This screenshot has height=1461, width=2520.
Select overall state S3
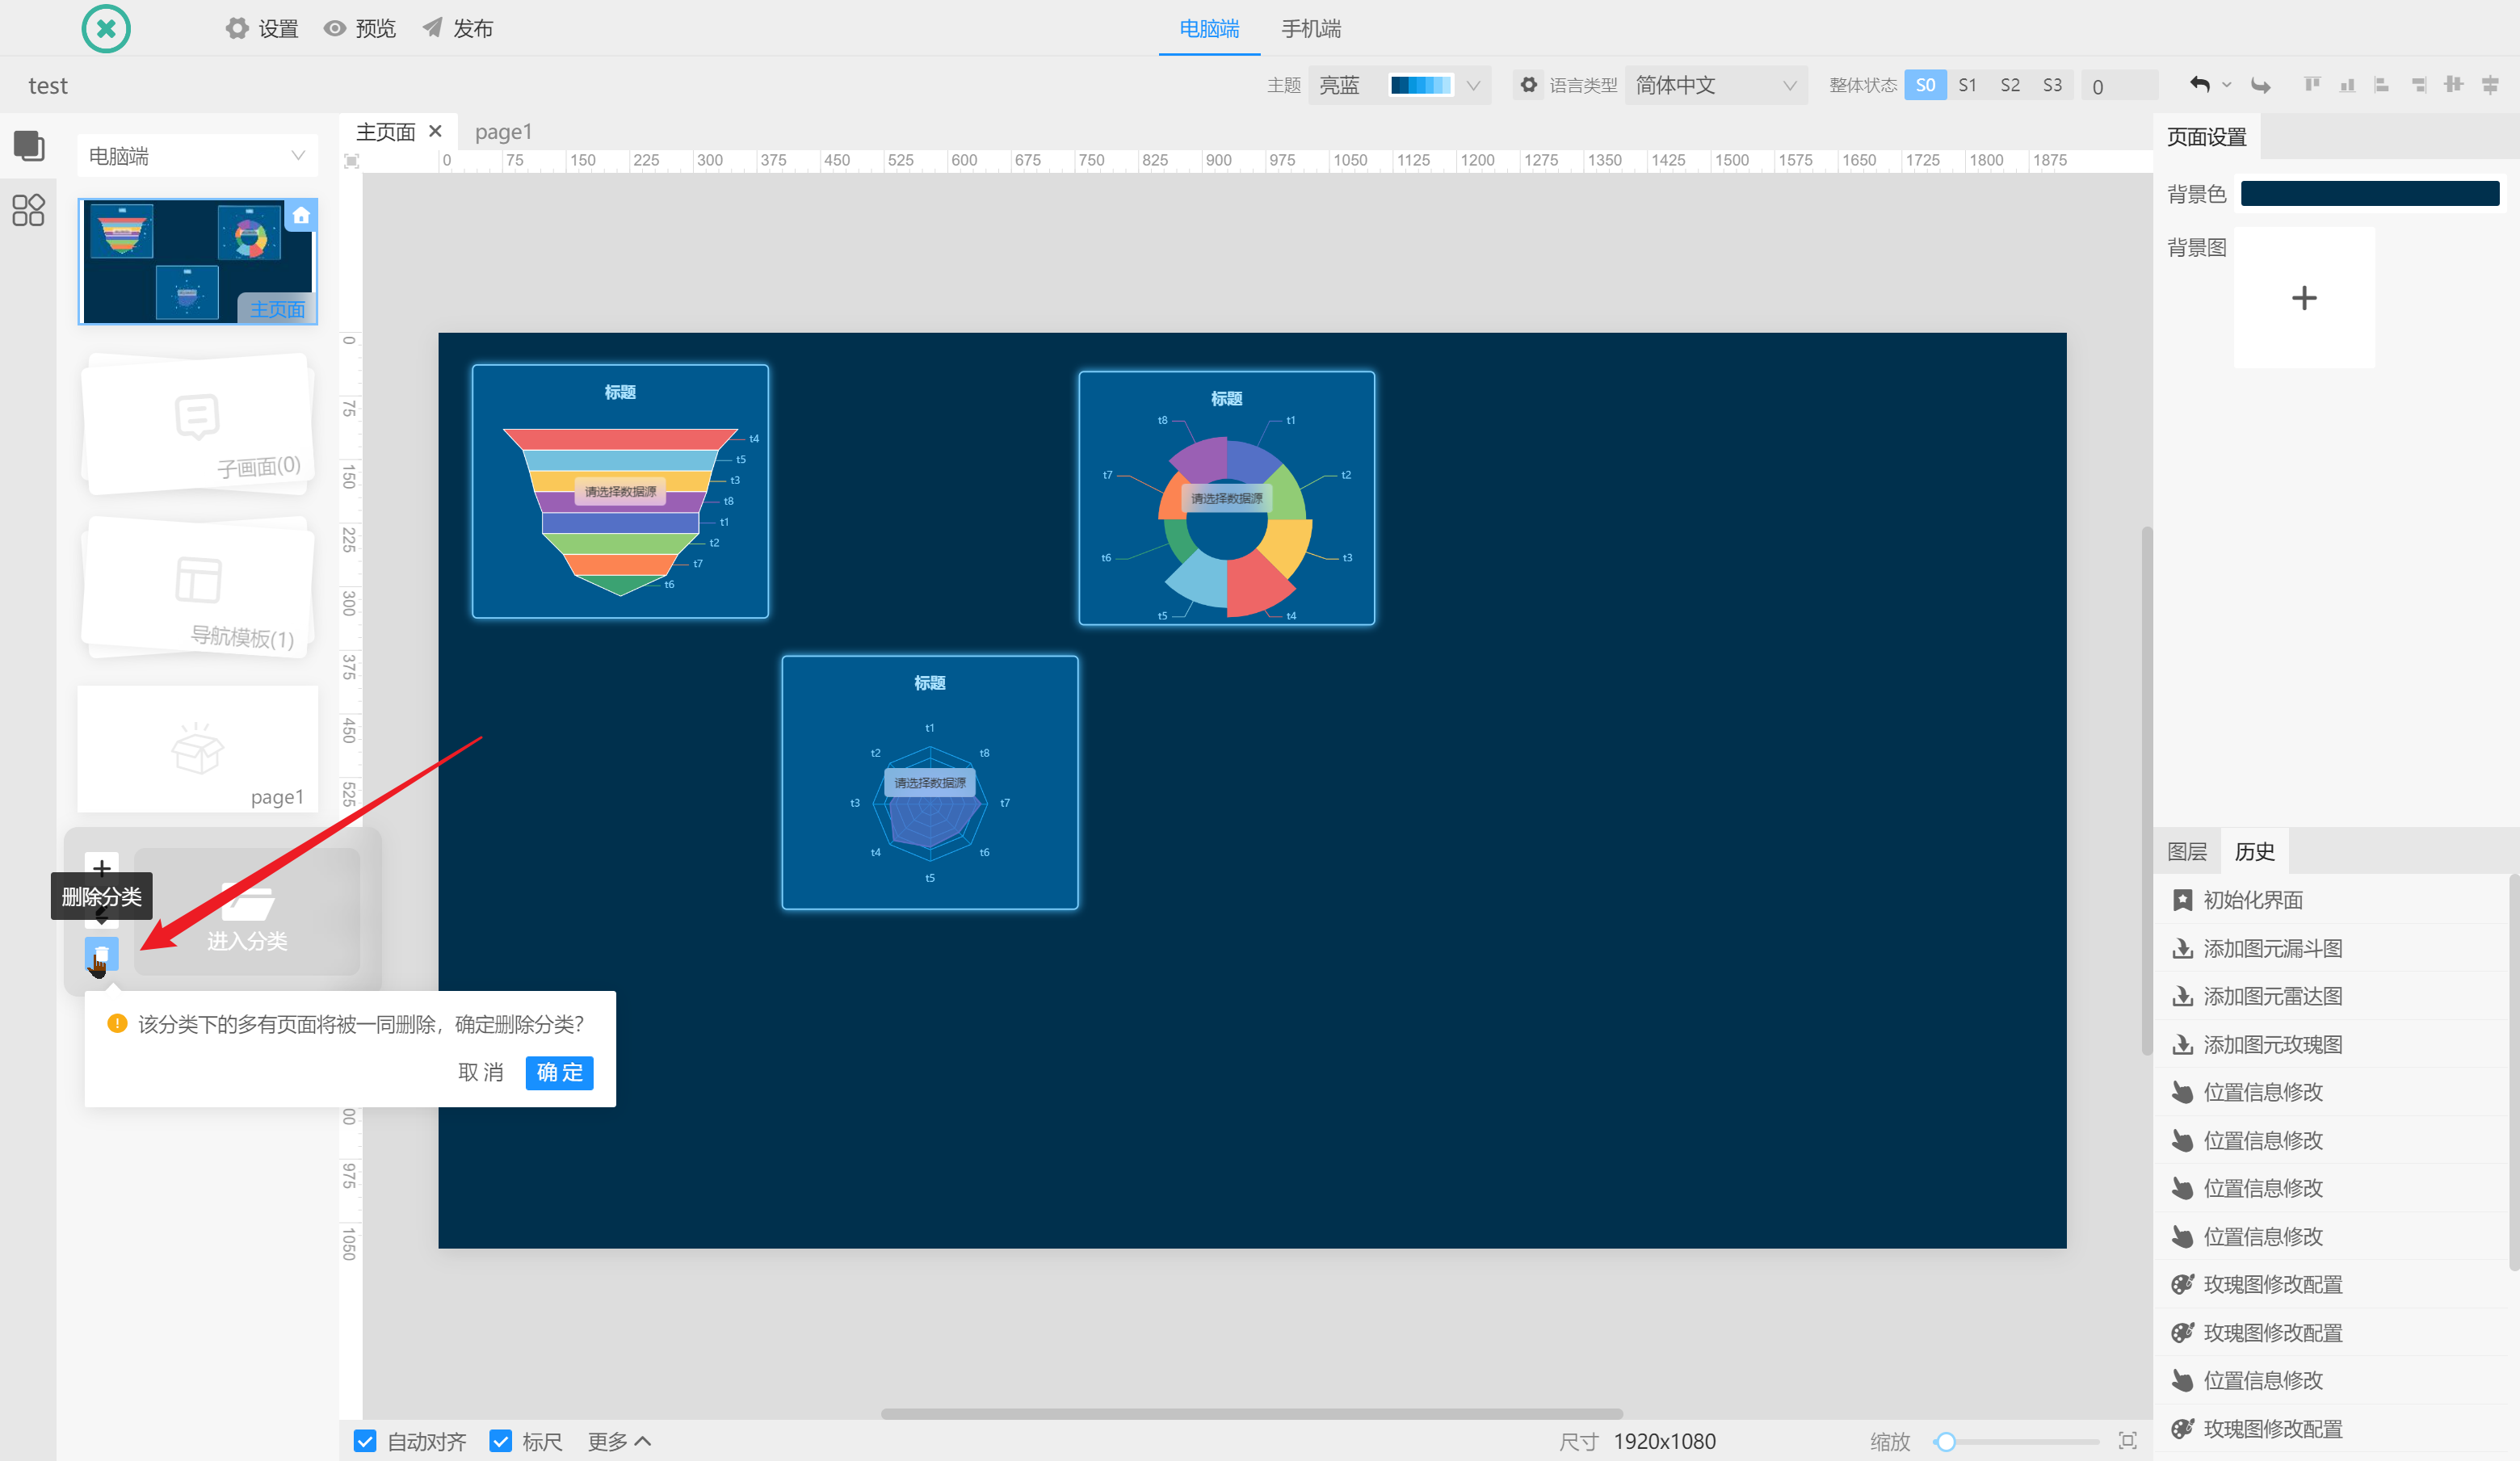click(x=2052, y=85)
